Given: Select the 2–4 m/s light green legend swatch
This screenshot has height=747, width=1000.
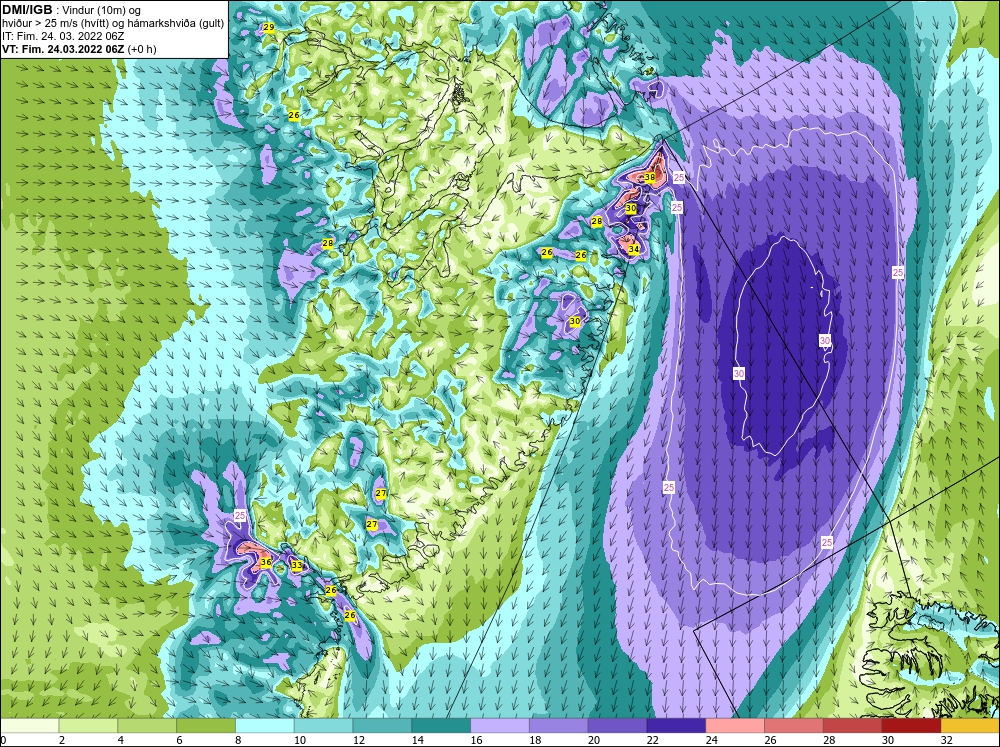Looking at the screenshot, I should tap(88, 725).
